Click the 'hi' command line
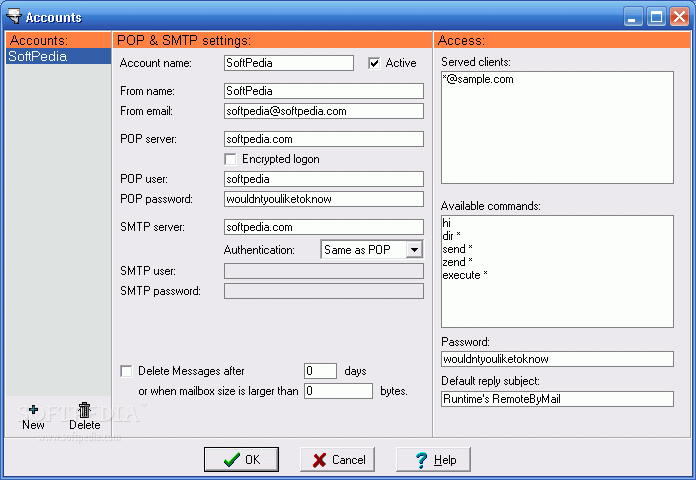696x480 pixels. 447,223
